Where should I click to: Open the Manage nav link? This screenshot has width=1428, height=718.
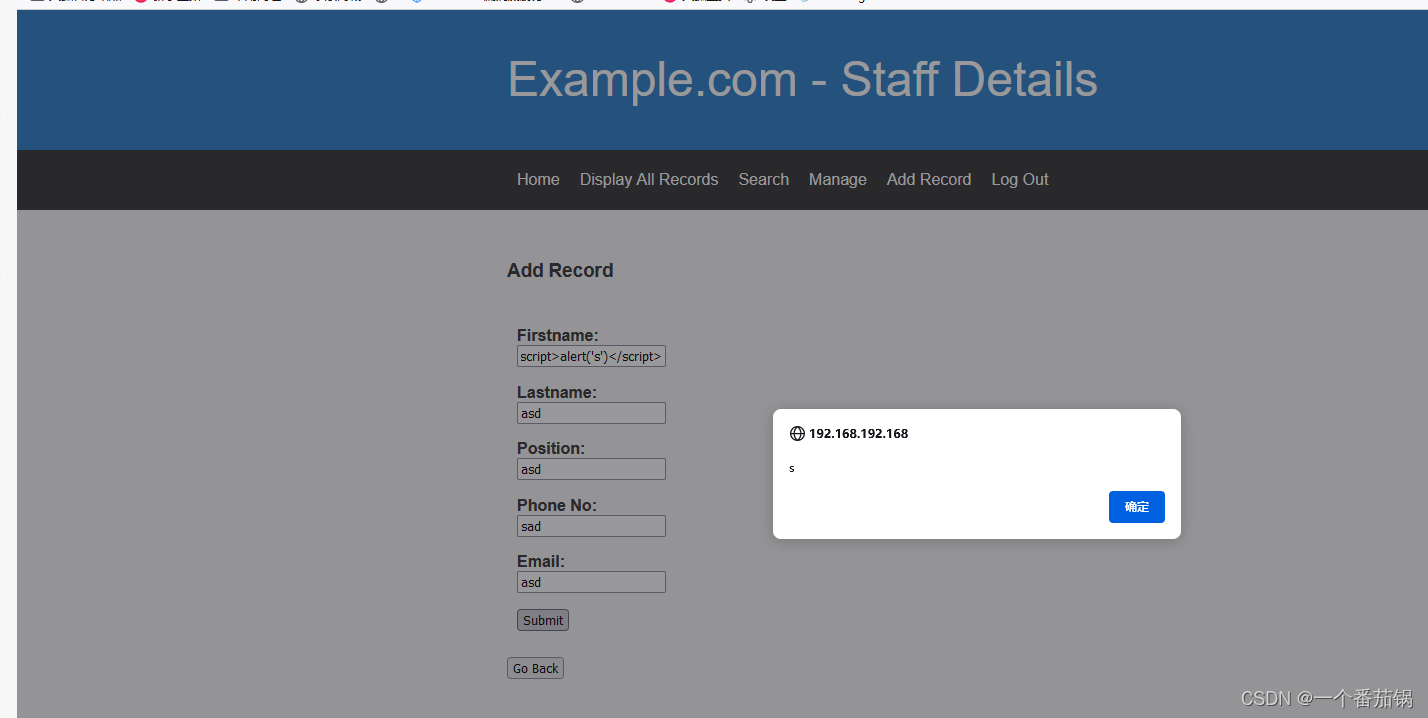(838, 180)
